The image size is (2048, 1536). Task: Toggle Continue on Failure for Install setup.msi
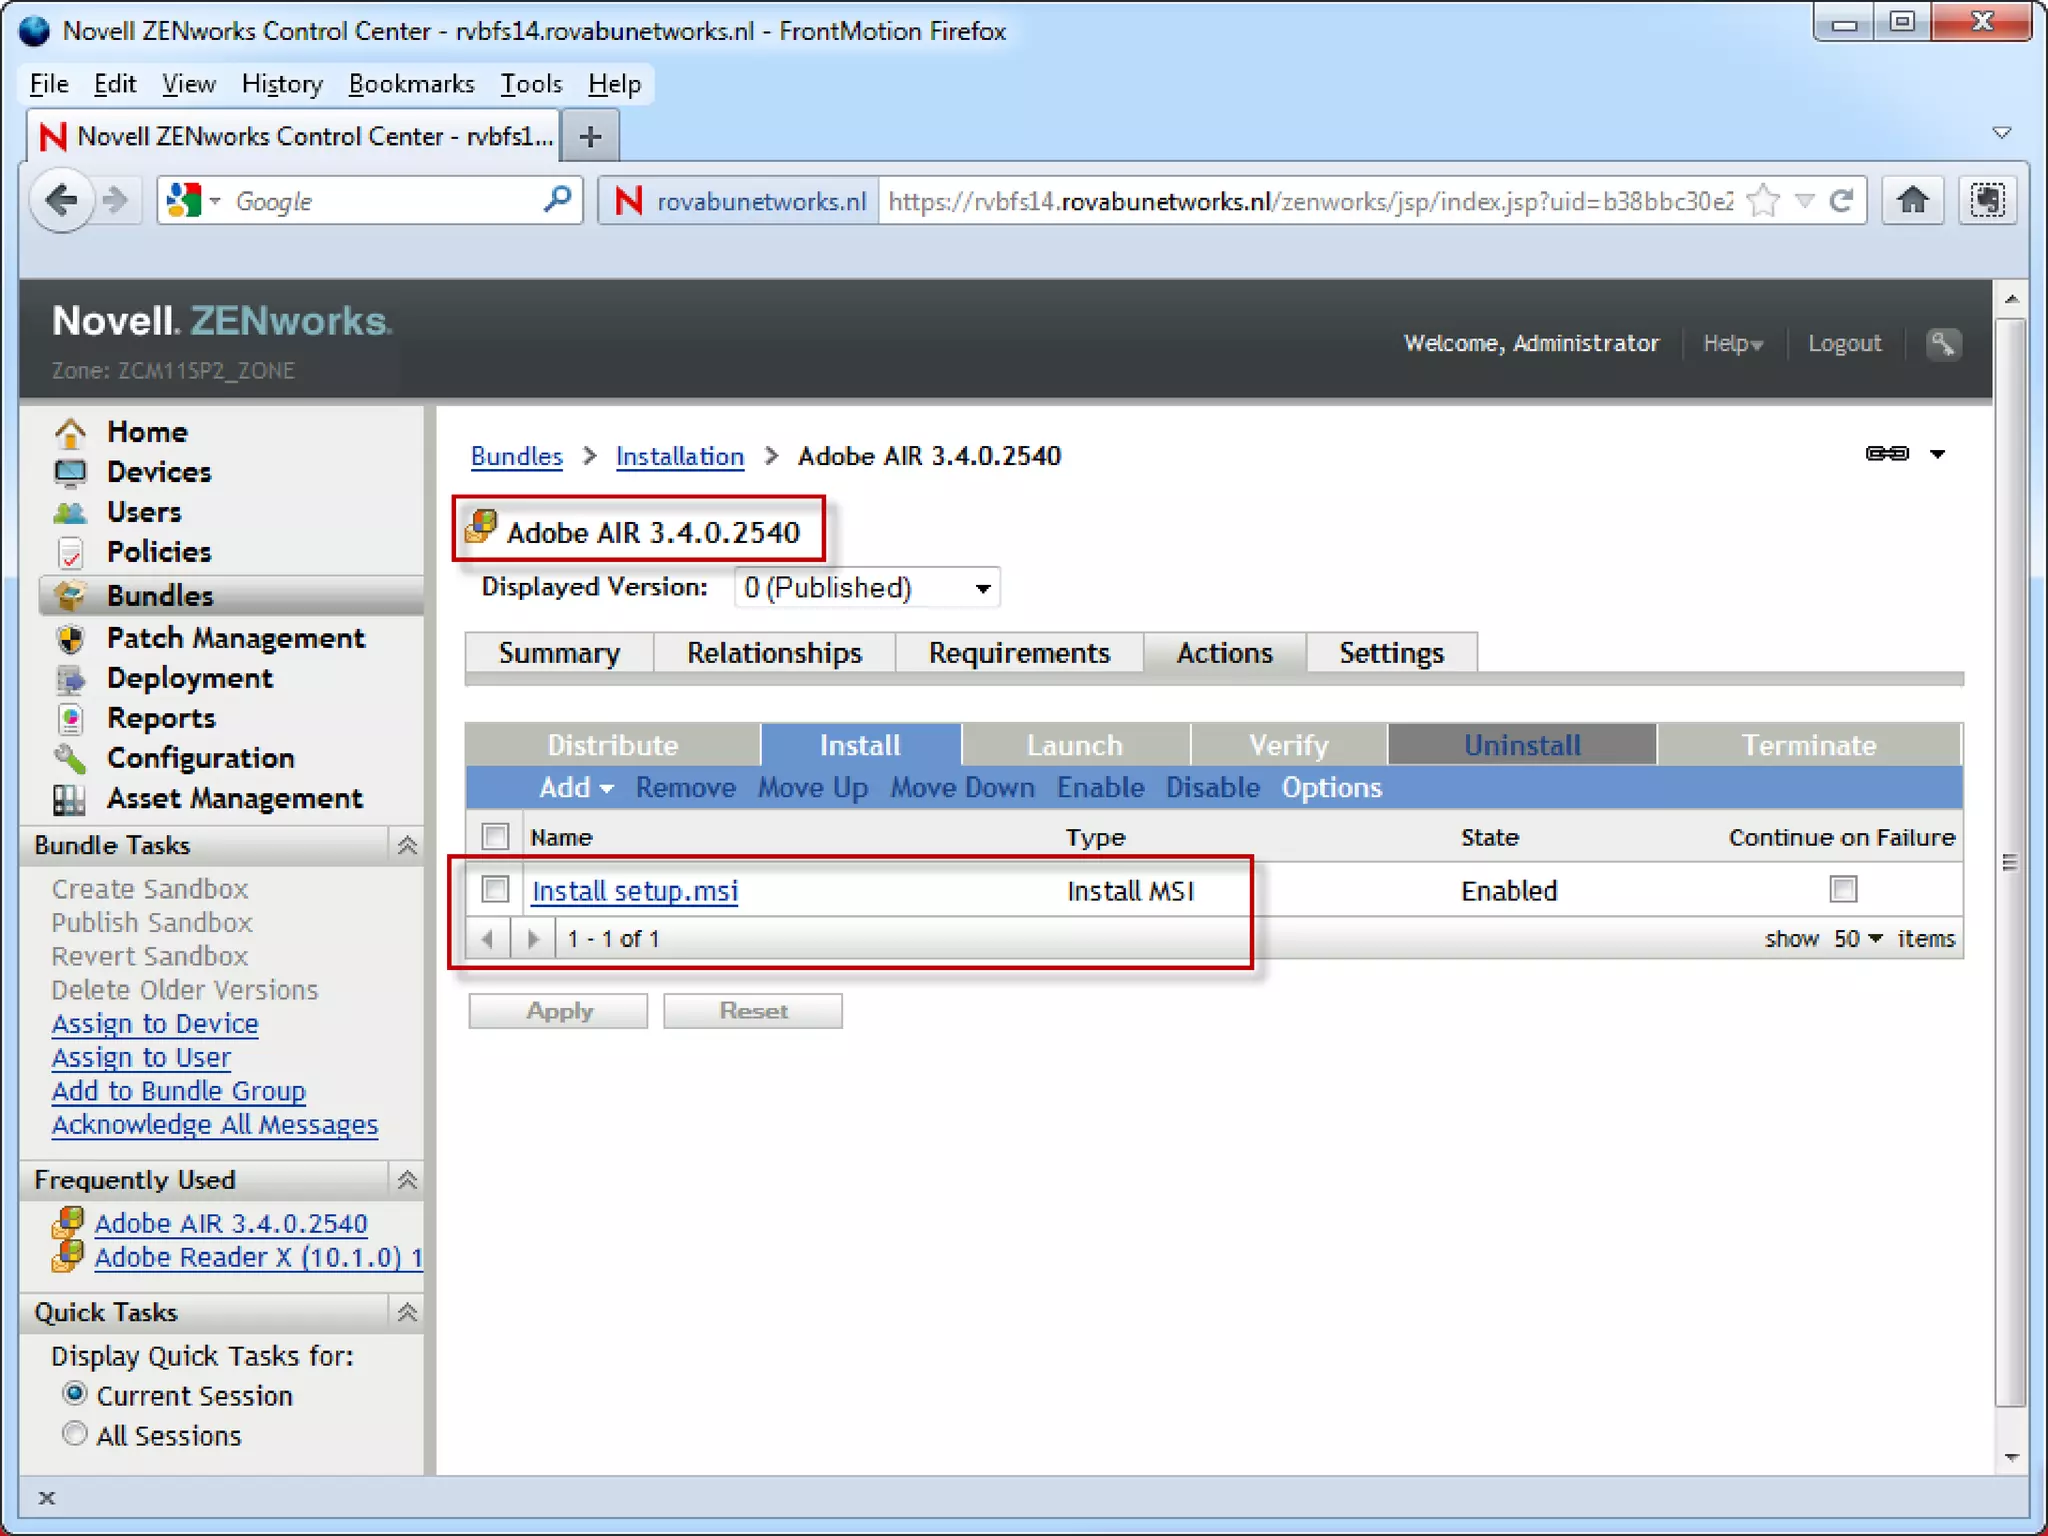(1843, 889)
